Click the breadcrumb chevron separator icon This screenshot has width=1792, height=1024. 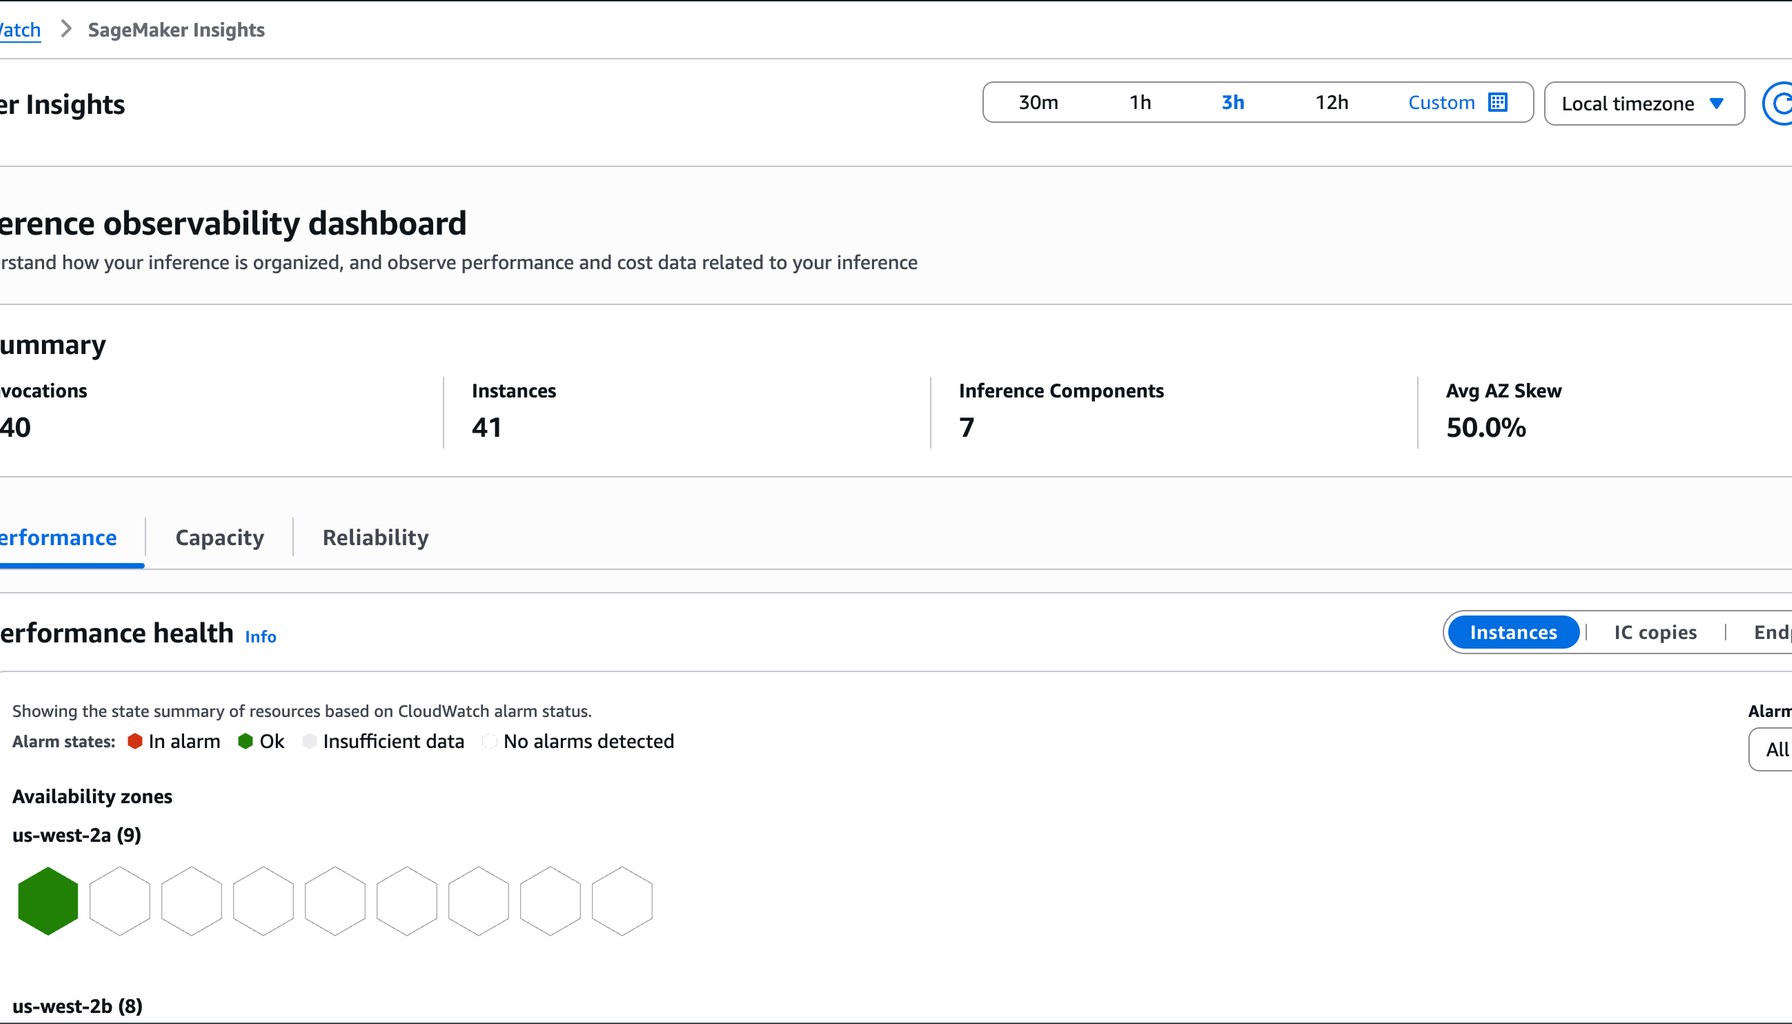coord(66,29)
